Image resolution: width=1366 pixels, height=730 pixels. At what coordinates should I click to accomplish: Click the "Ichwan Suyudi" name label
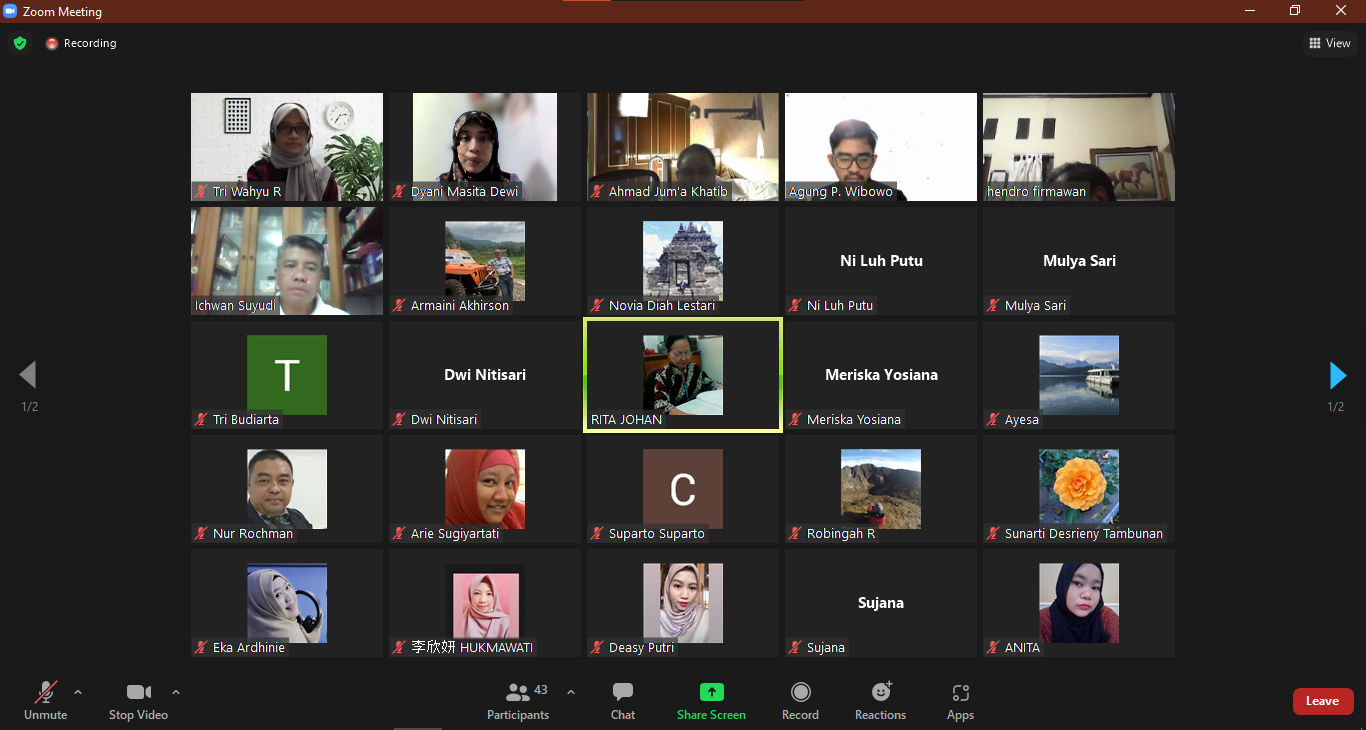[236, 306]
